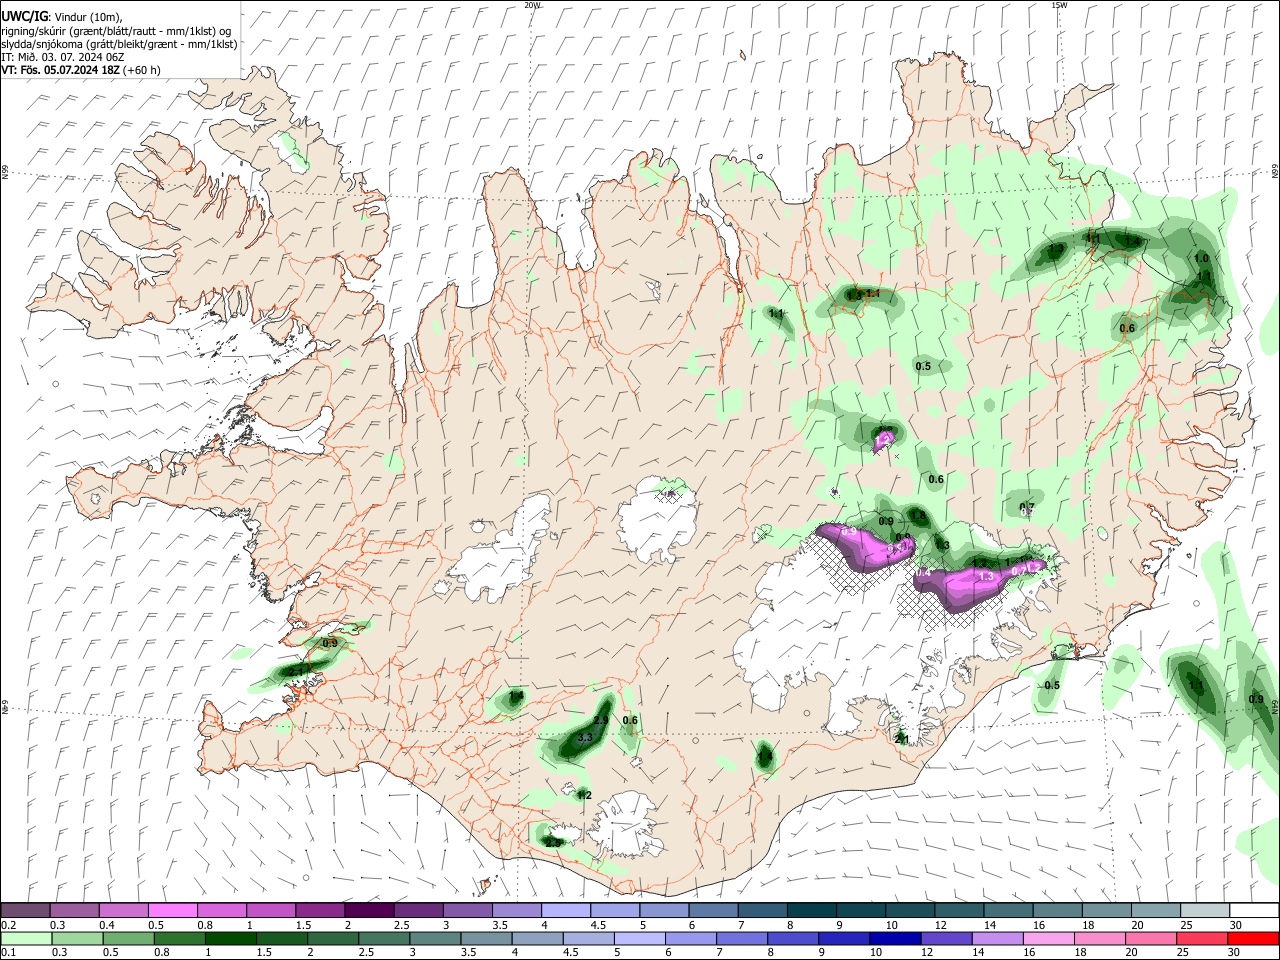Click the 'VT: Fös. 05.07.2024 18Z (+60 h)' line

coord(81,70)
